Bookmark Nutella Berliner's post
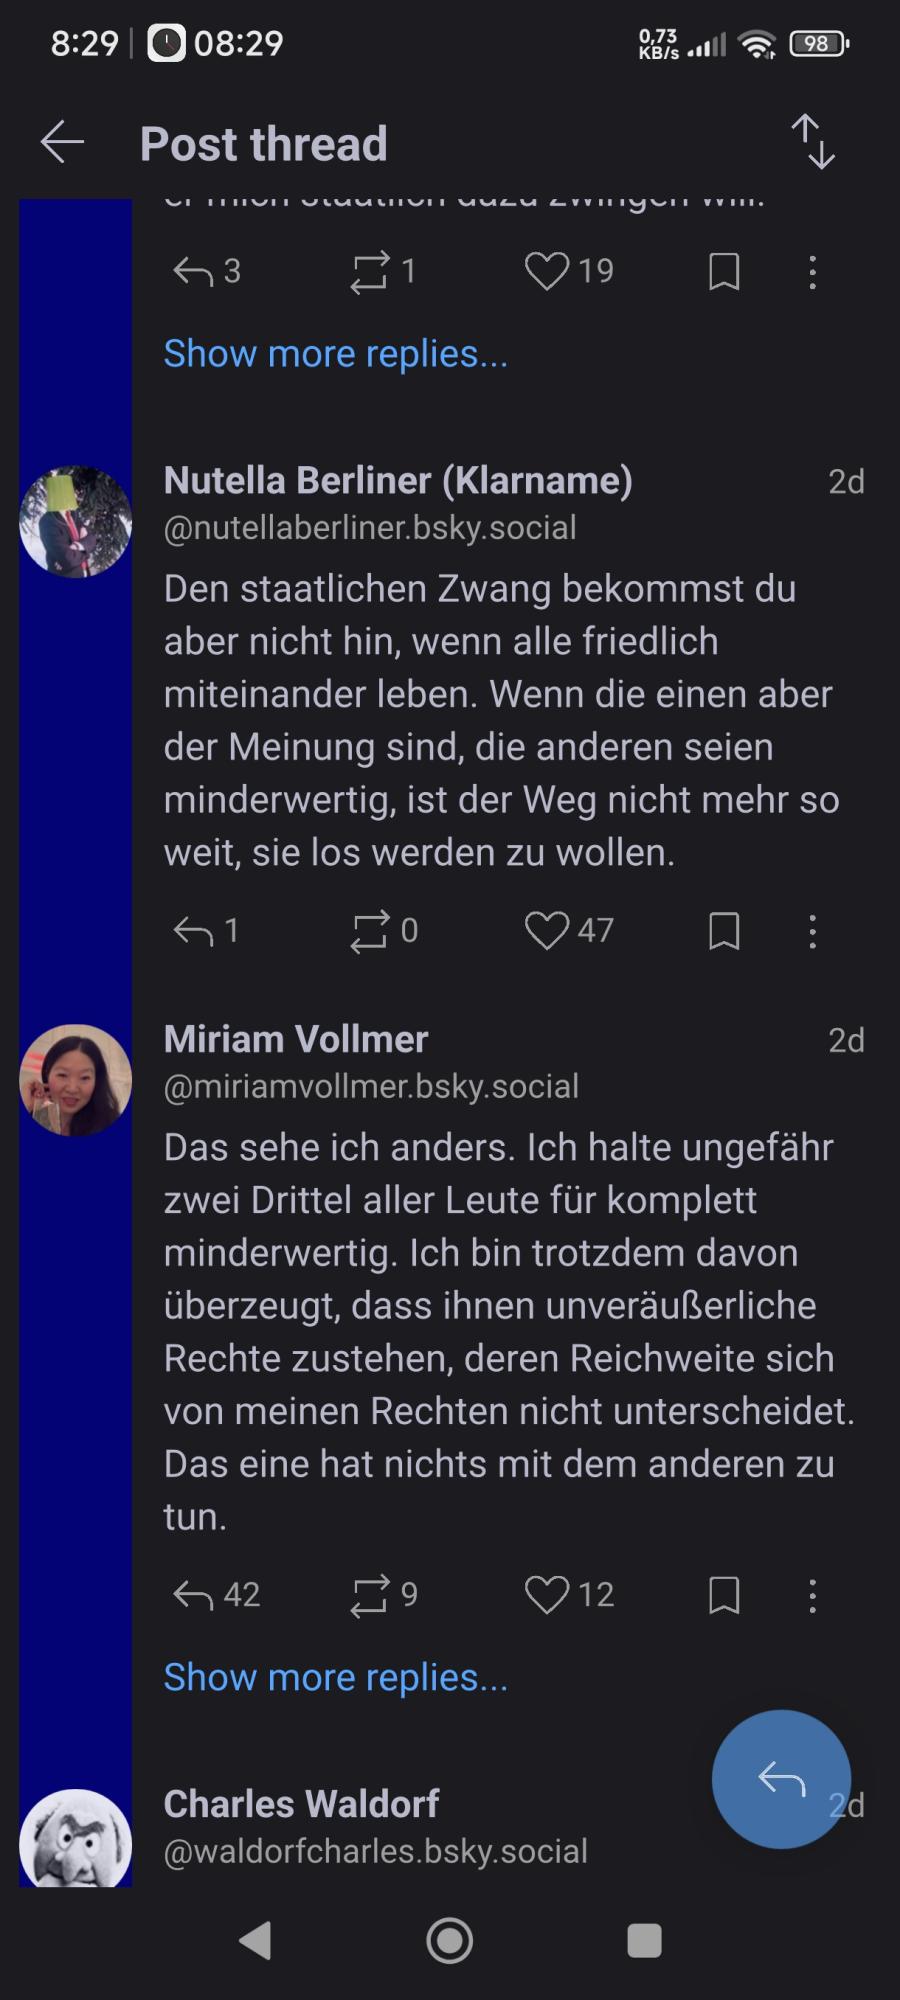Screen dimensions: 900x2000 coord(724,931)
